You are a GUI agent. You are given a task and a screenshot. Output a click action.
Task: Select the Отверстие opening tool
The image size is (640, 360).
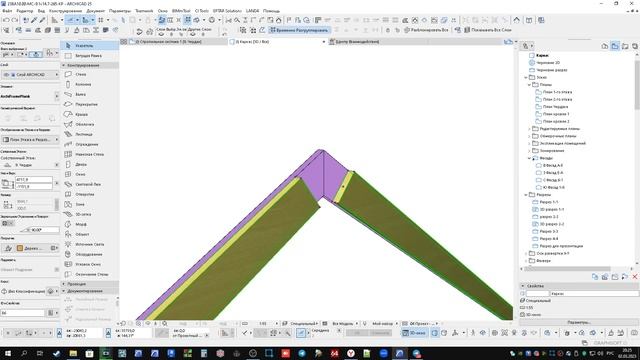(90, 194)
